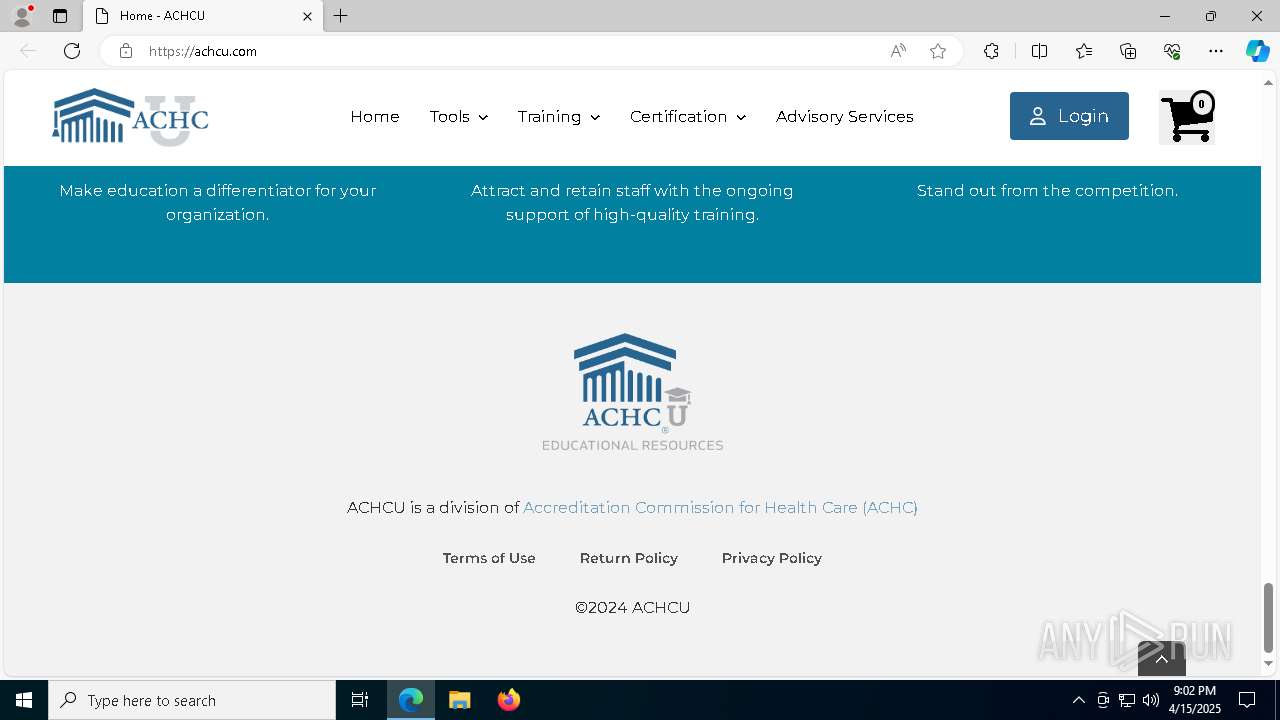The width and height of the screenshot is (1280, 720).
Task: Open the shopping cart icon
Action: pos(1187,117)
